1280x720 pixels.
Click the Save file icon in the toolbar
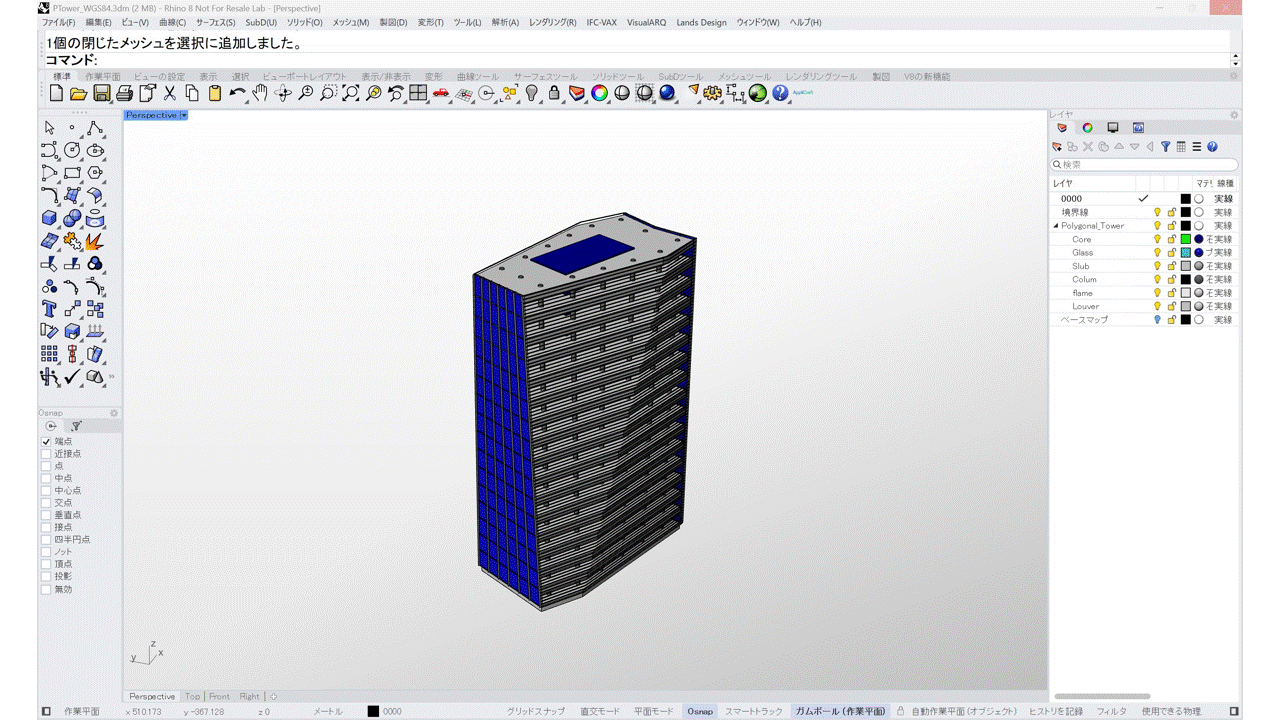tap(101, 93)
